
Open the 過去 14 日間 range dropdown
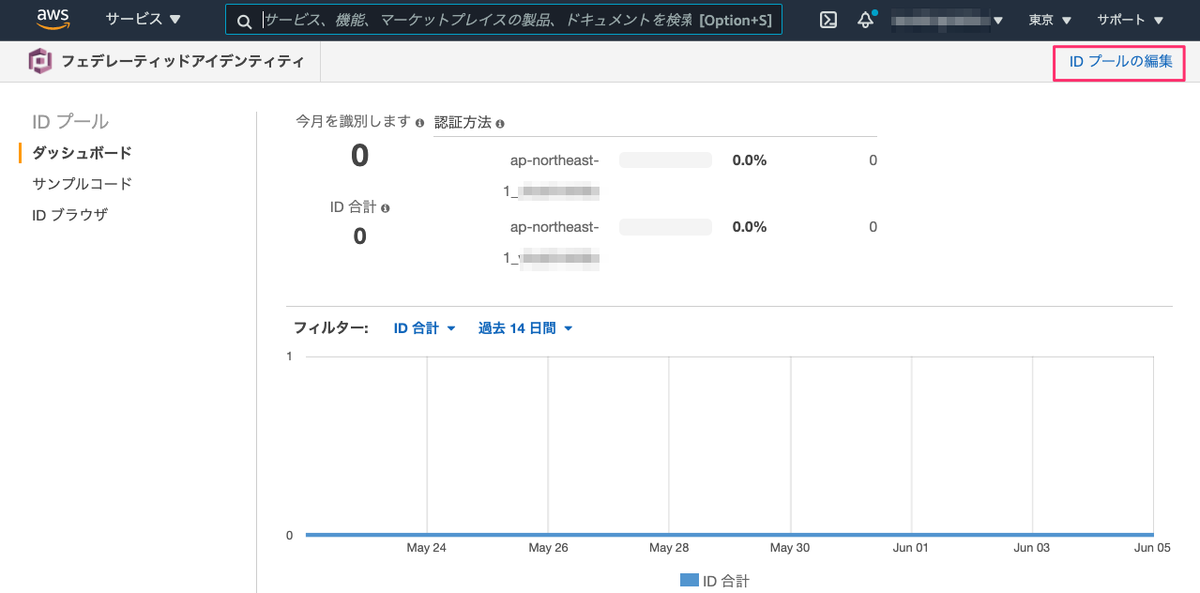click(524, 327)
